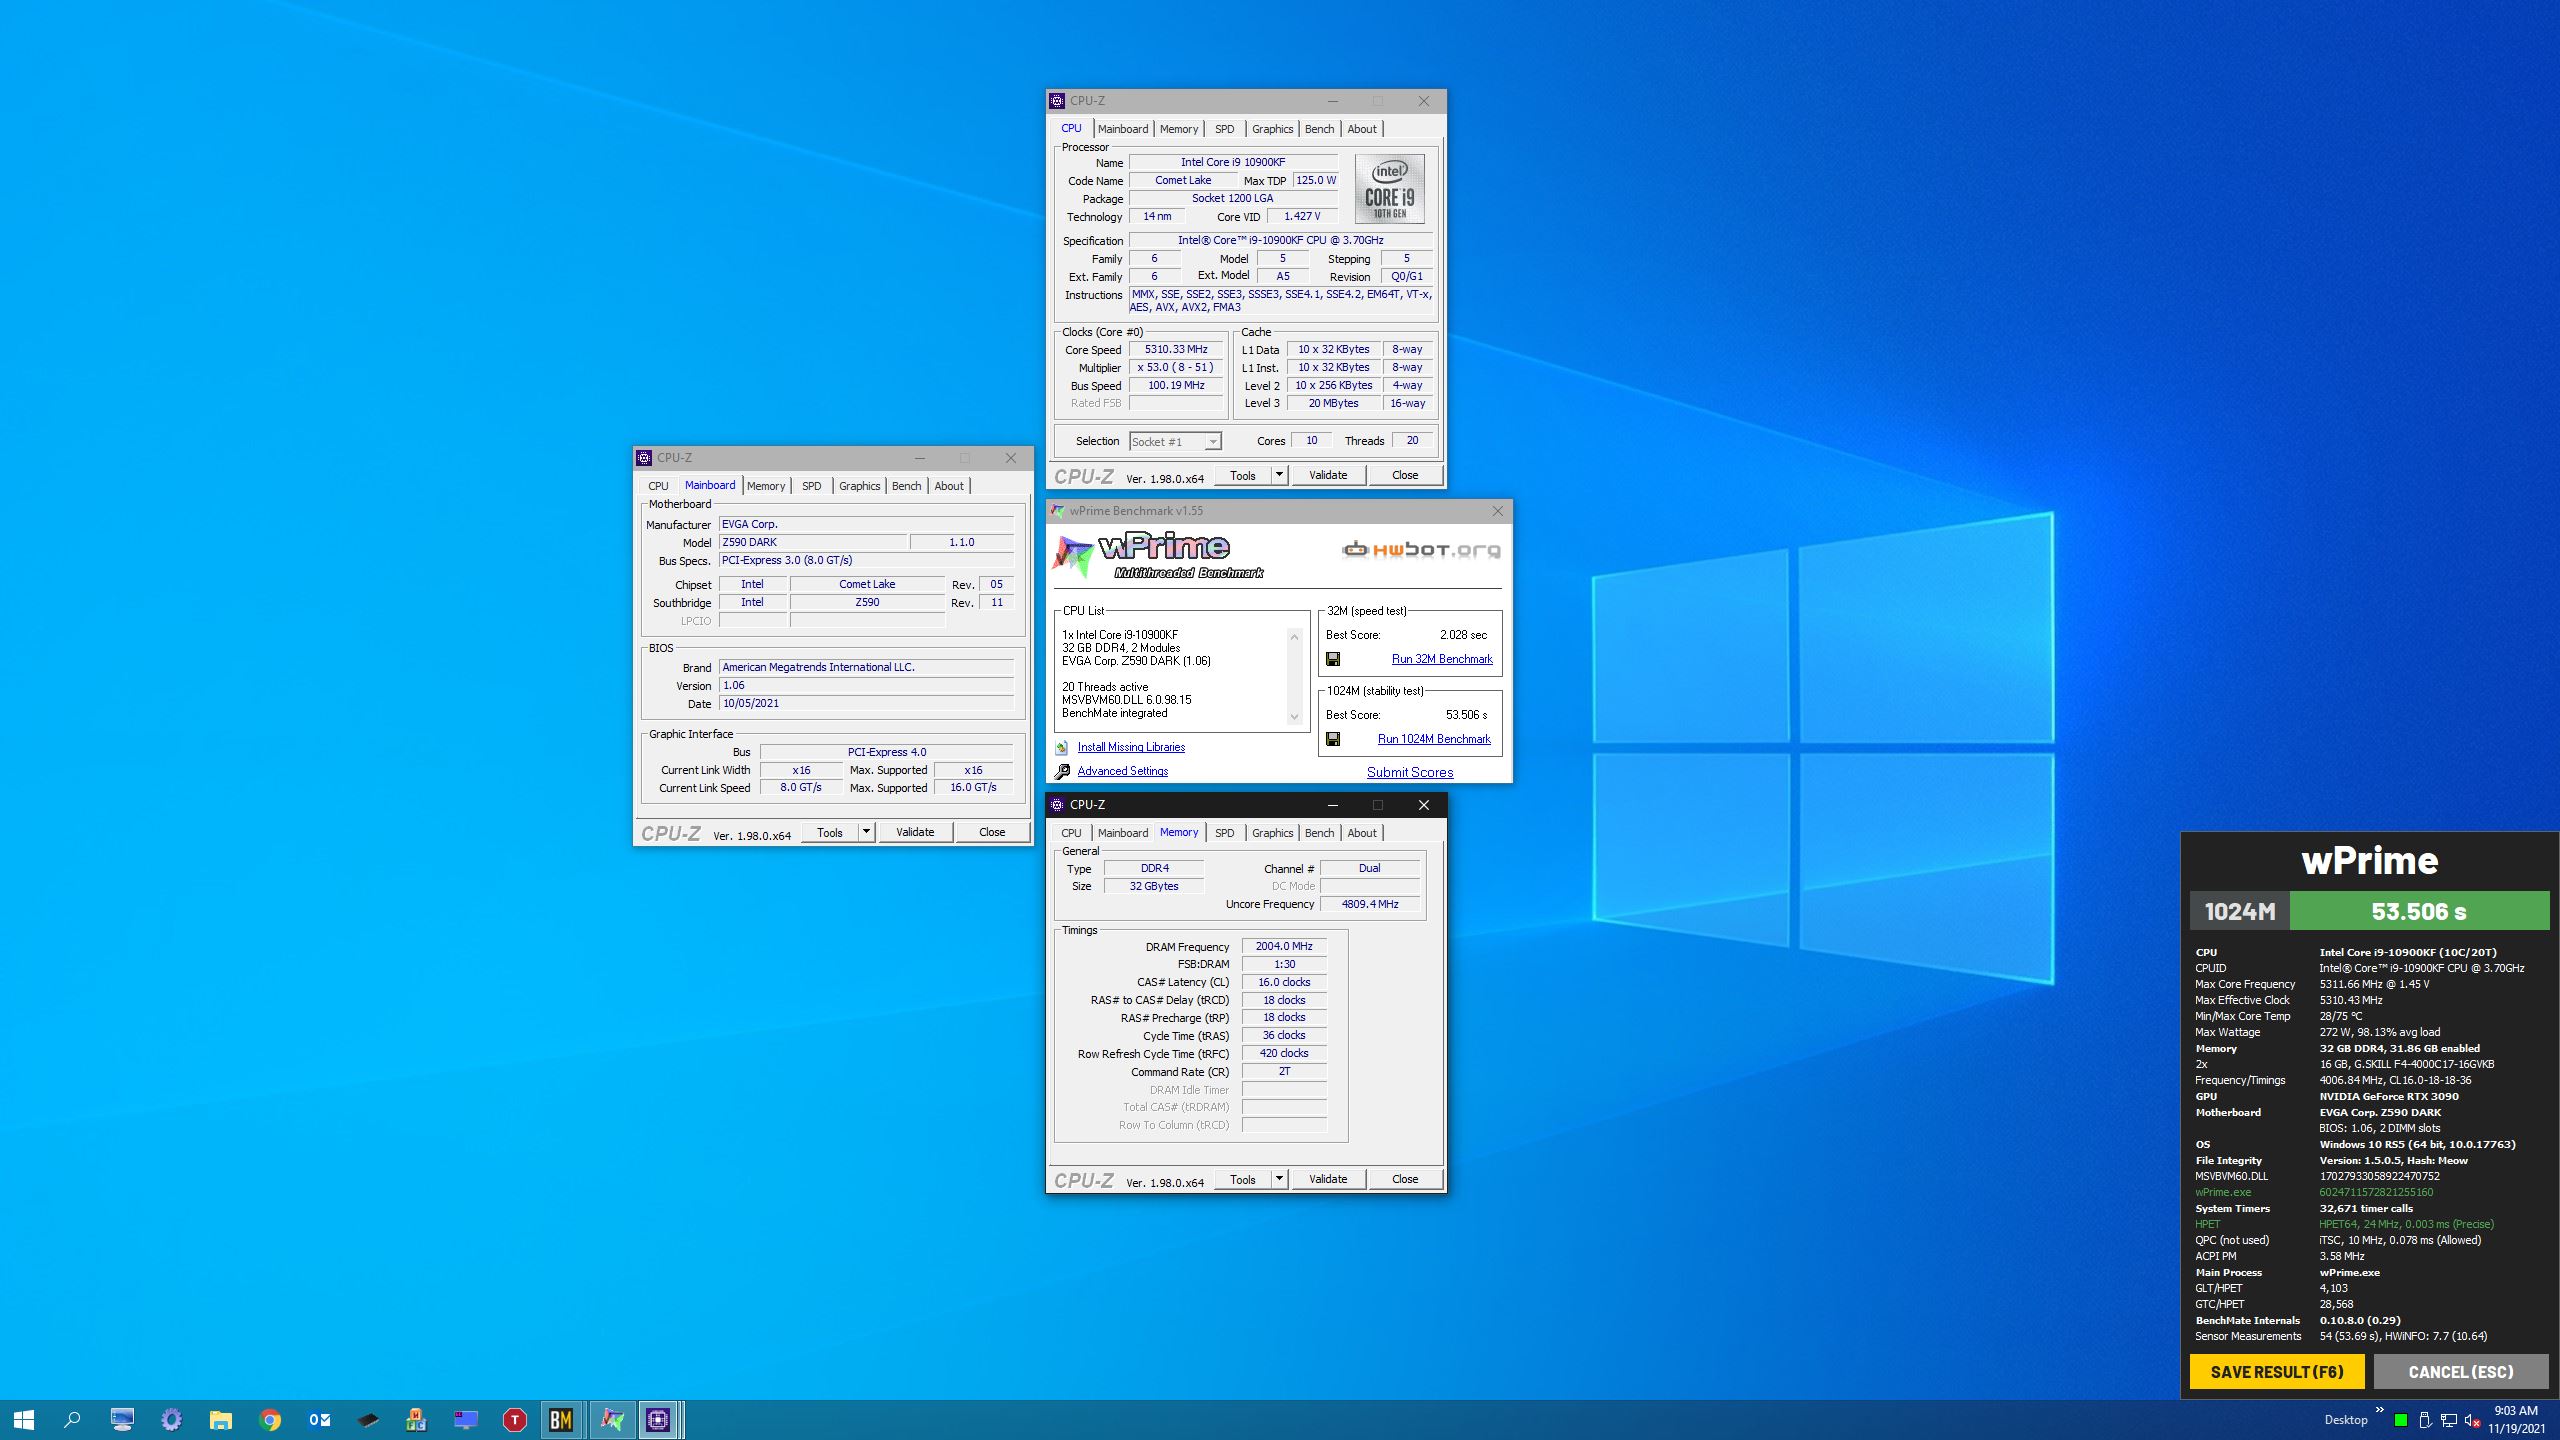Click save icon beside 1024M Best Score
The height and width of the screenshot is (1440, 2560).
[1332, 739]
